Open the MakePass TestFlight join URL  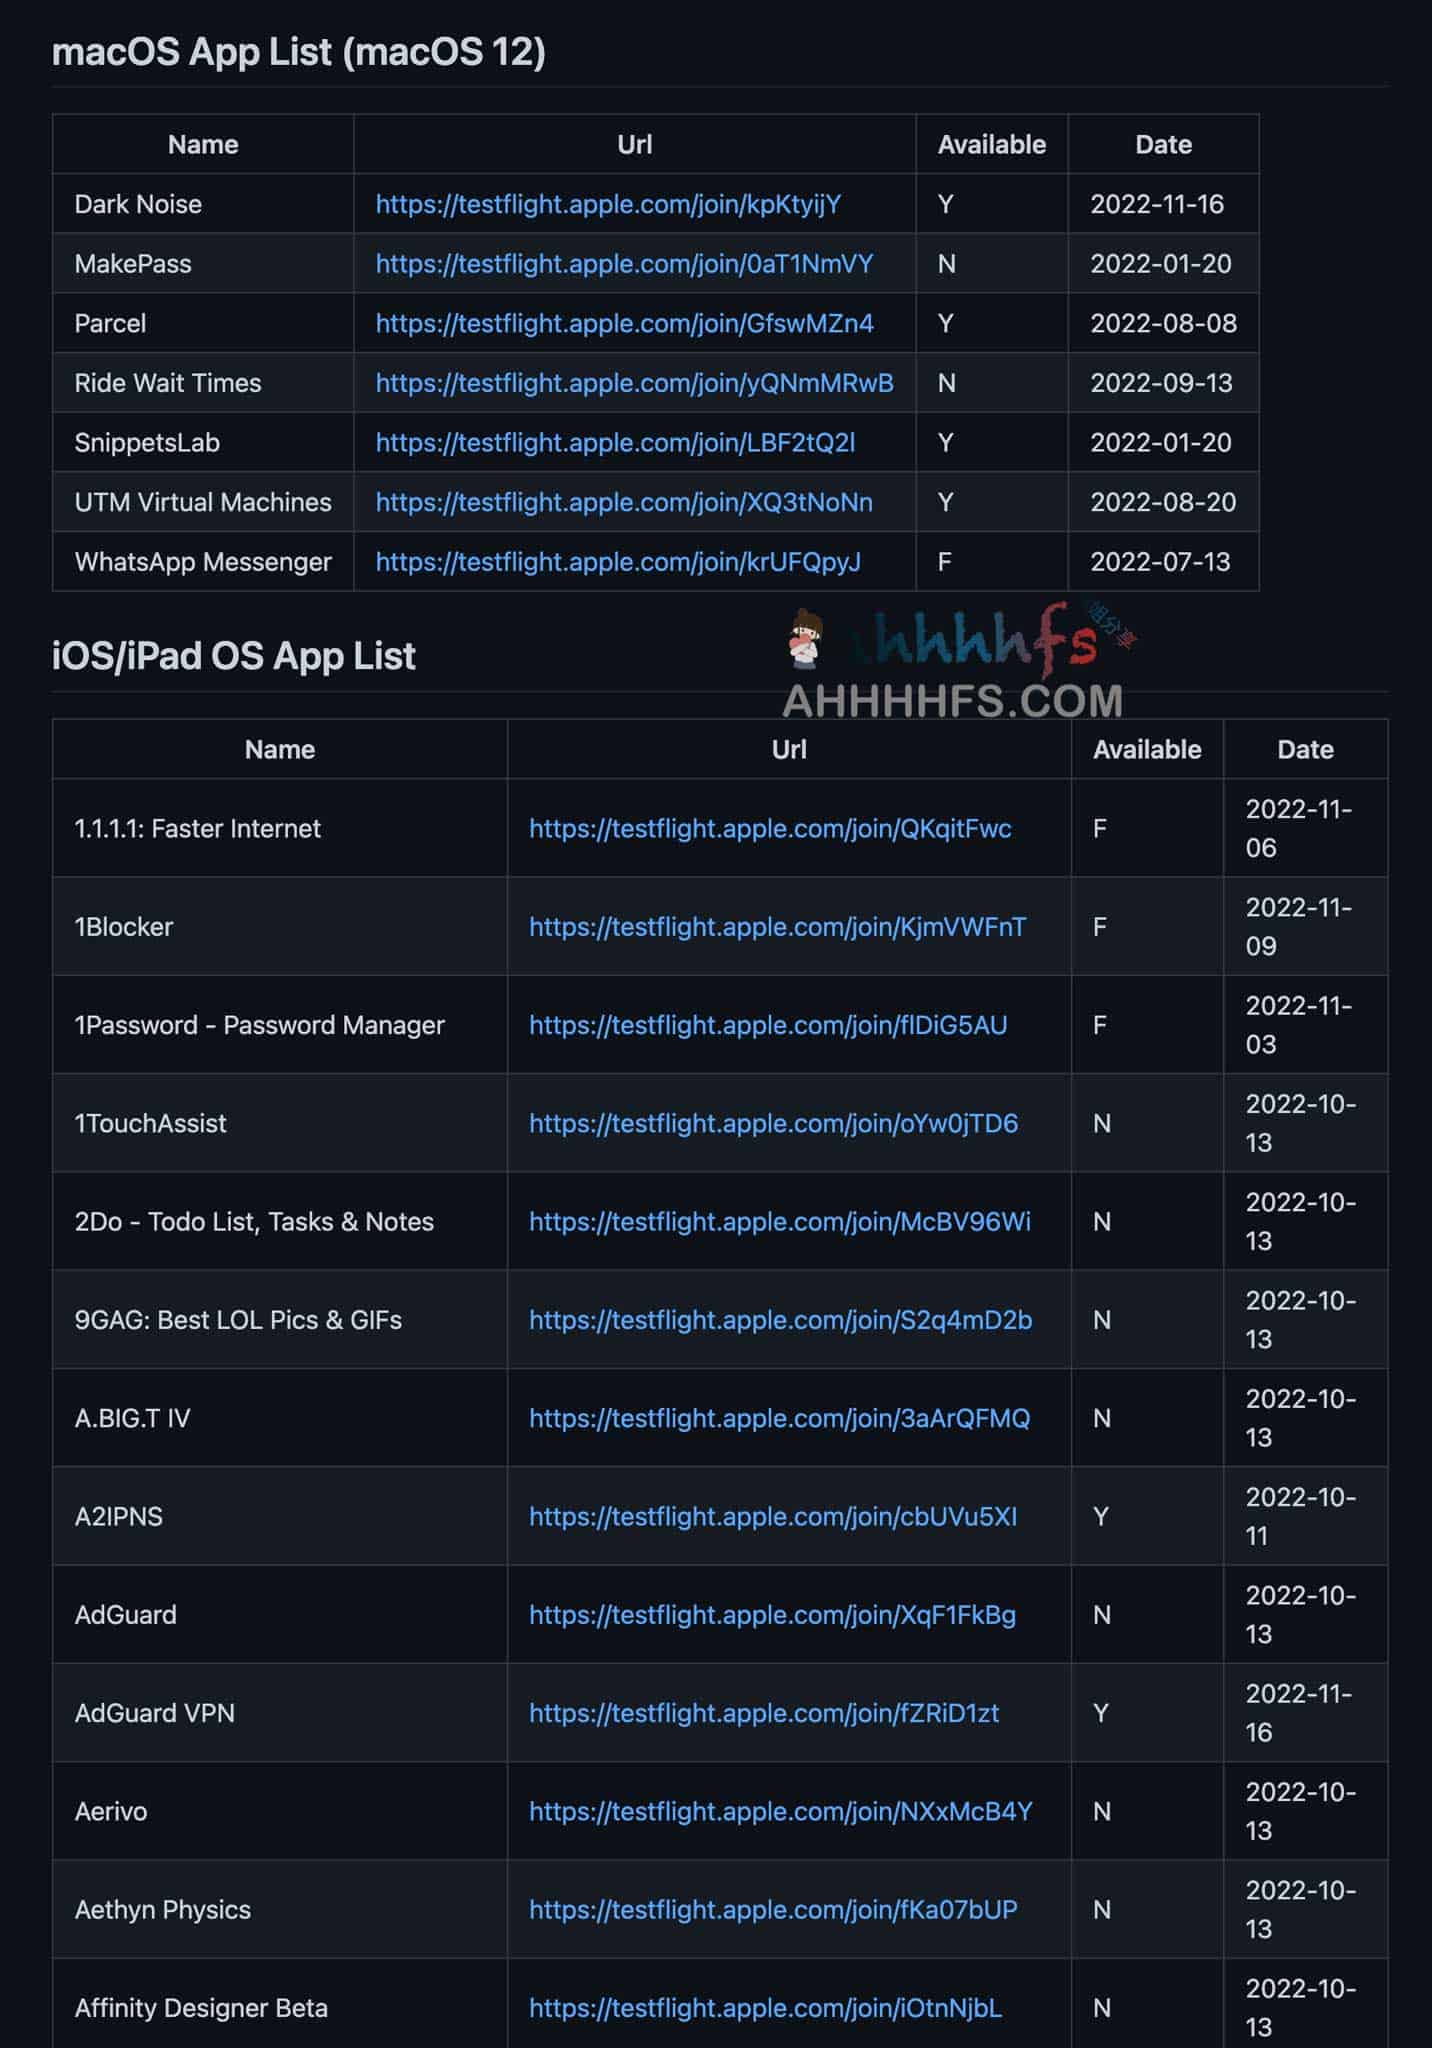pyautogui.click(x=624, y=264)
